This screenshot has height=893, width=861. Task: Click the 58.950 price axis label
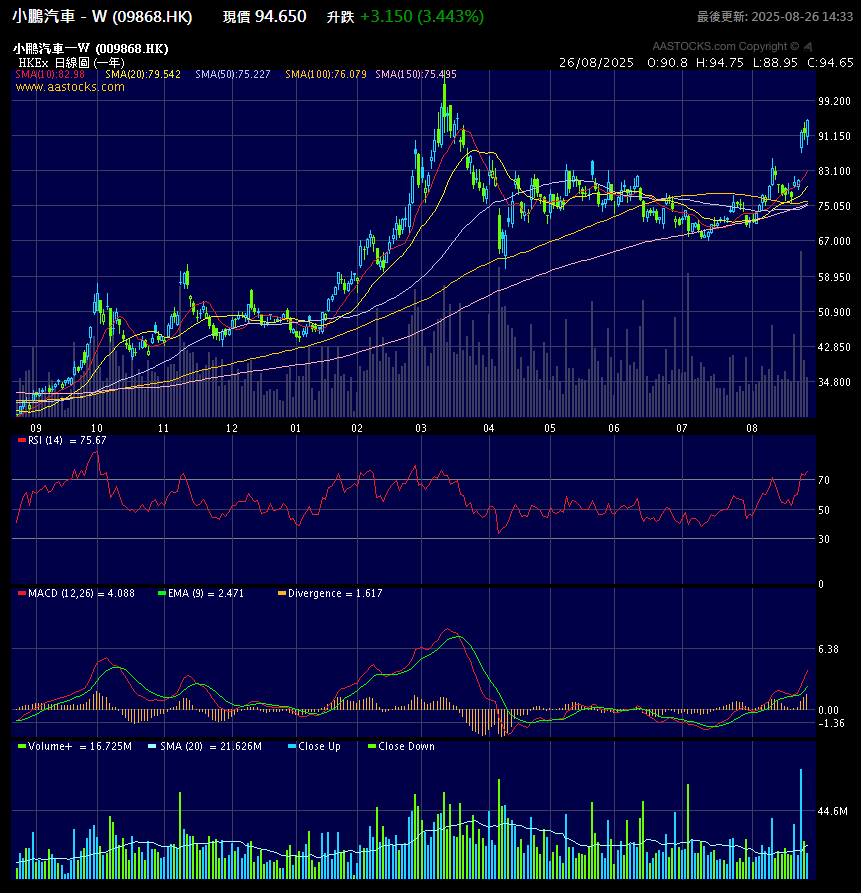click(834, 277)
